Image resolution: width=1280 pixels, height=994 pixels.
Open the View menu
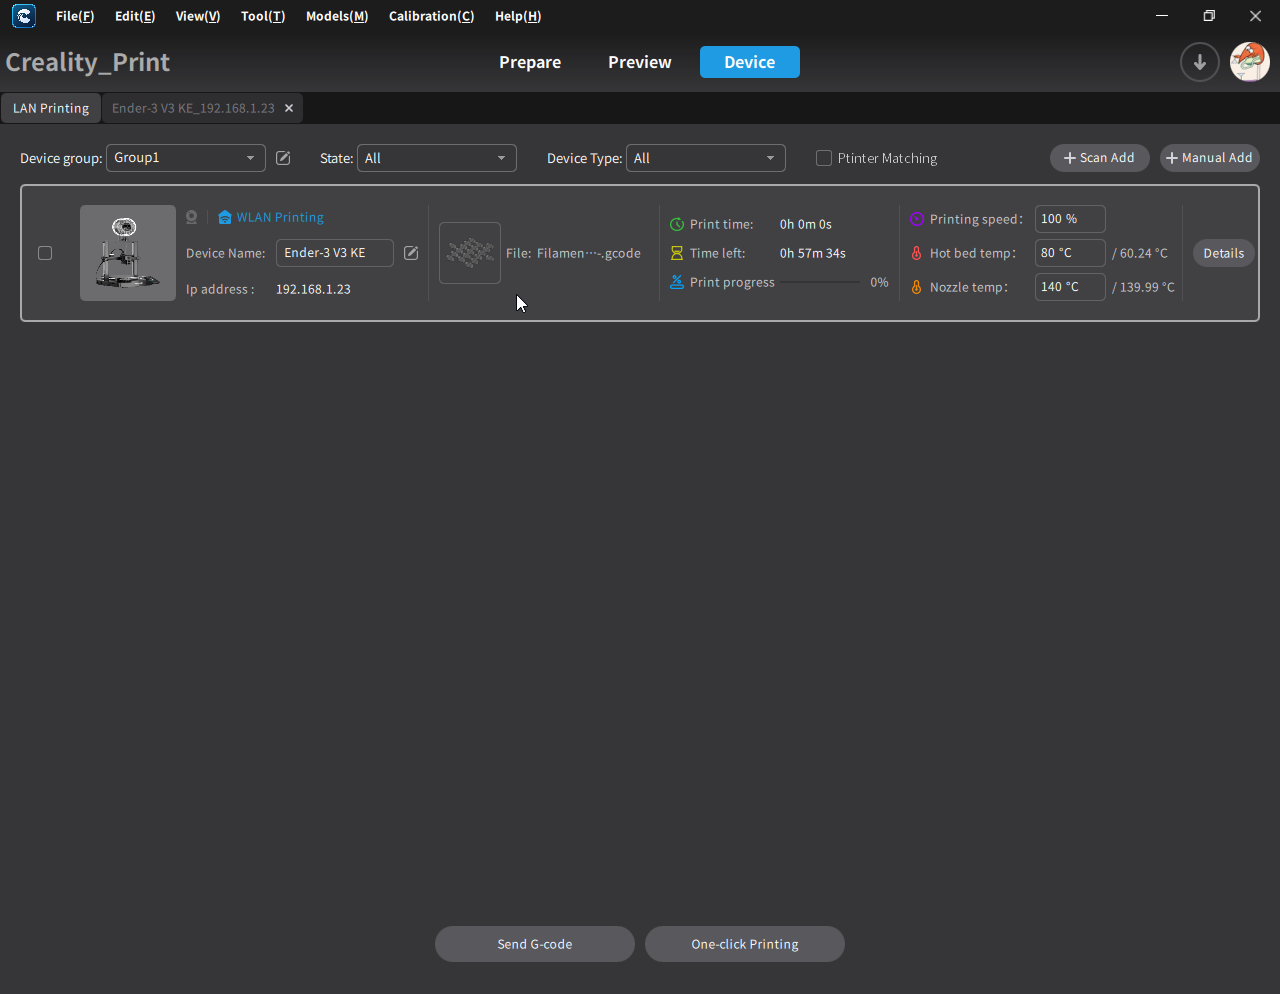pyautogui.click(x=198, y=16)
